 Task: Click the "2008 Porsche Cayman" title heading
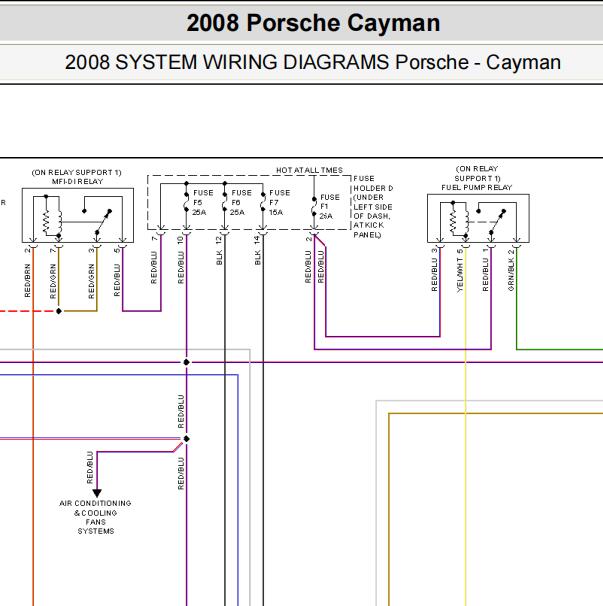(x=313, y=23)
